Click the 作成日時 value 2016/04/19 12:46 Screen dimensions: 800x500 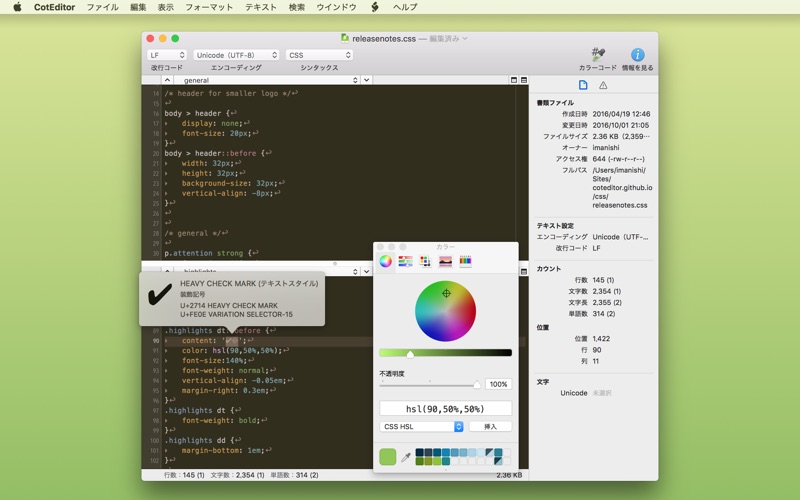click(621, 114)
